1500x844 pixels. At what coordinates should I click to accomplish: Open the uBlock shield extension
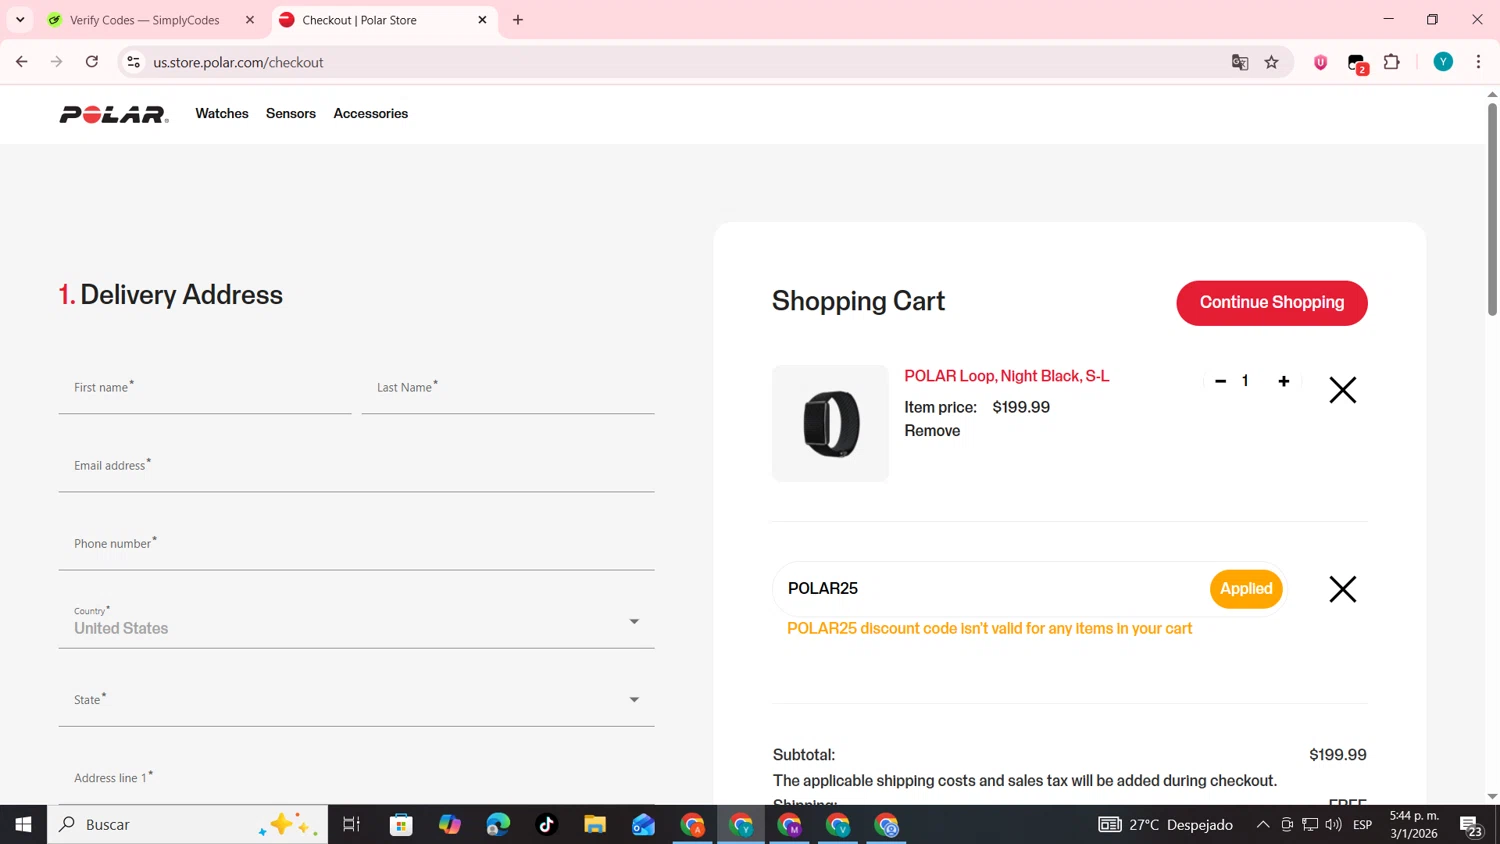(x=1321, y=62)
